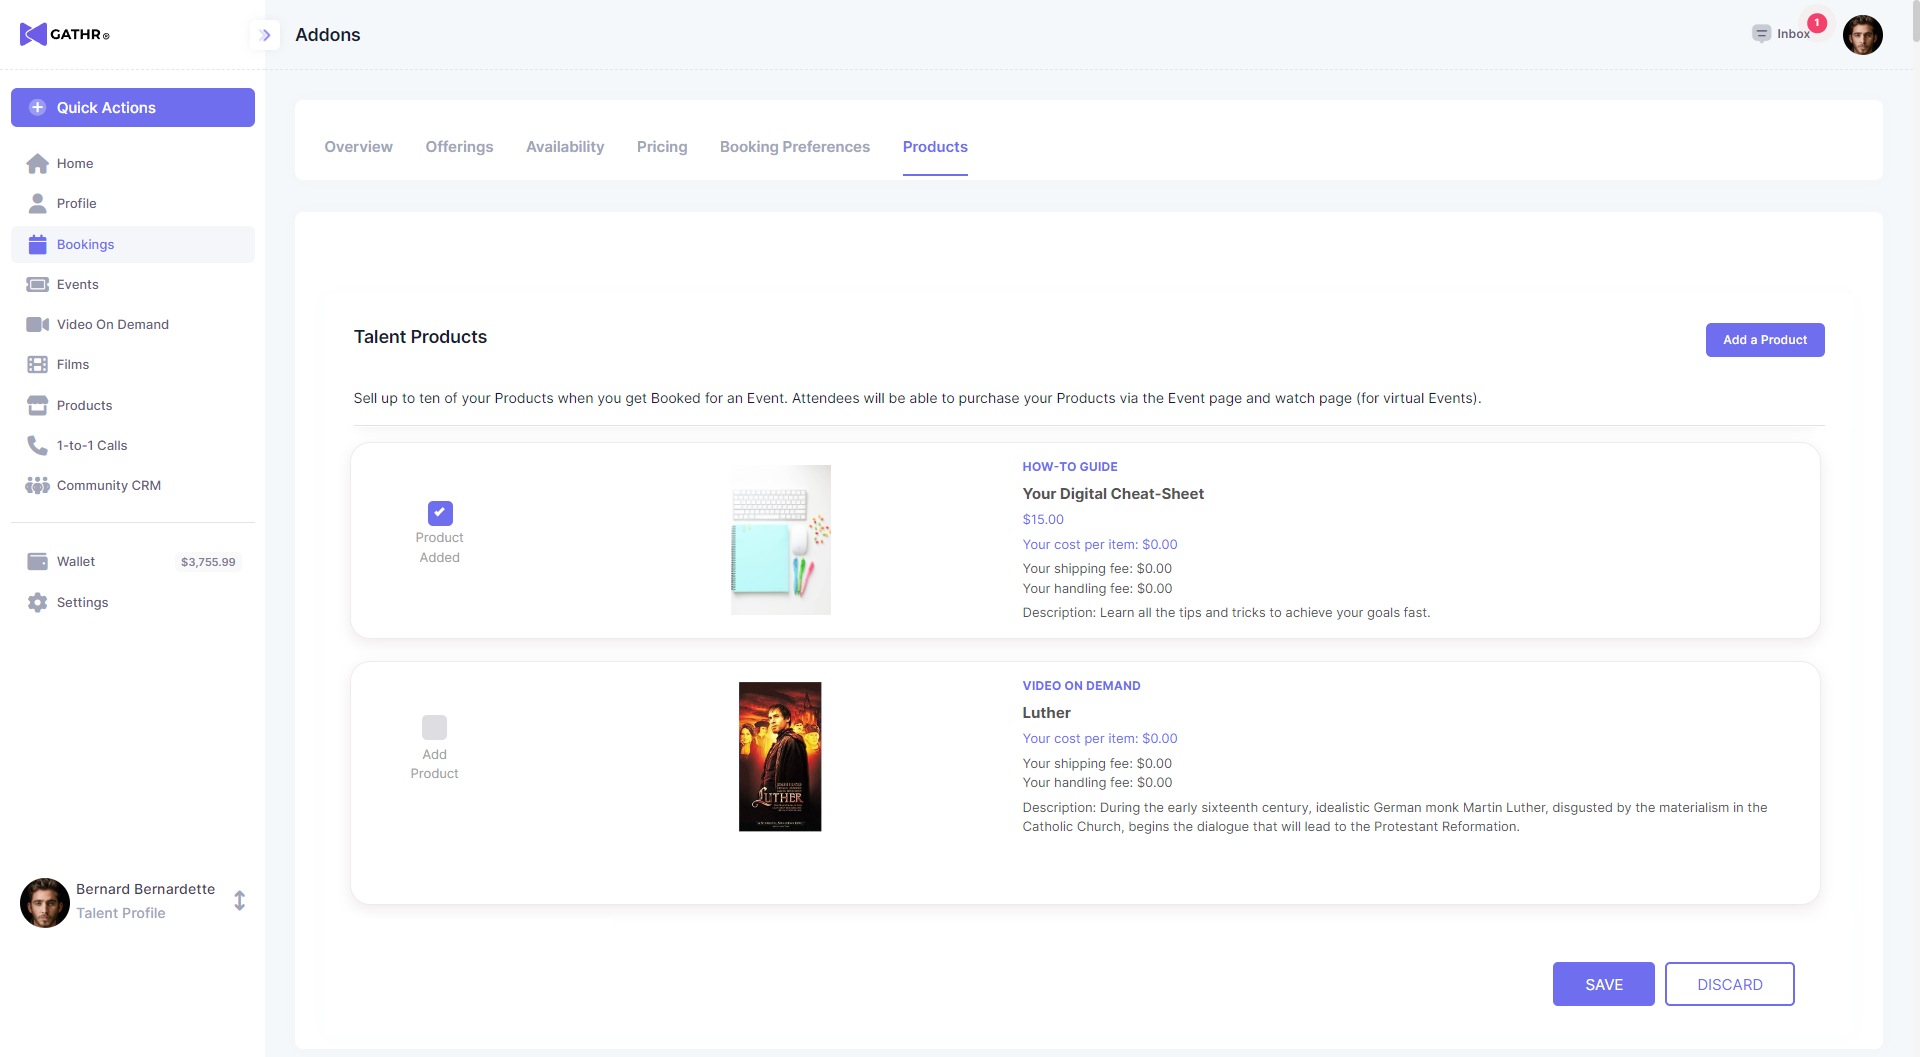1920x1057 pixels.
Task: Click the Luther movie poster thumbnail
Action: click(780, 757)
